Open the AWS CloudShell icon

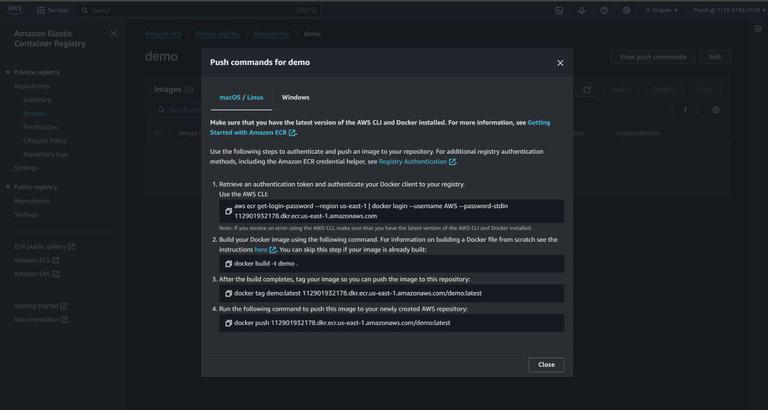click(559, 10)
